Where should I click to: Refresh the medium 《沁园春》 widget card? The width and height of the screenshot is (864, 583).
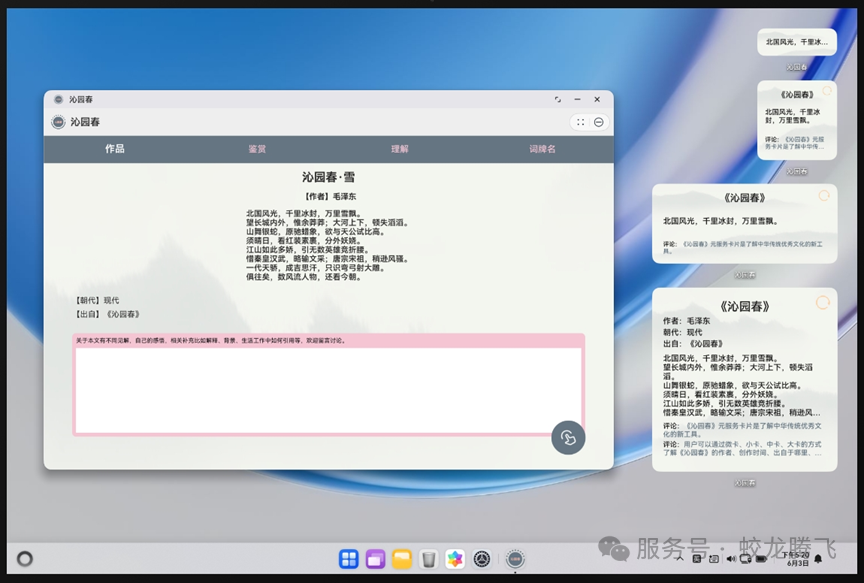click(824, 196)
